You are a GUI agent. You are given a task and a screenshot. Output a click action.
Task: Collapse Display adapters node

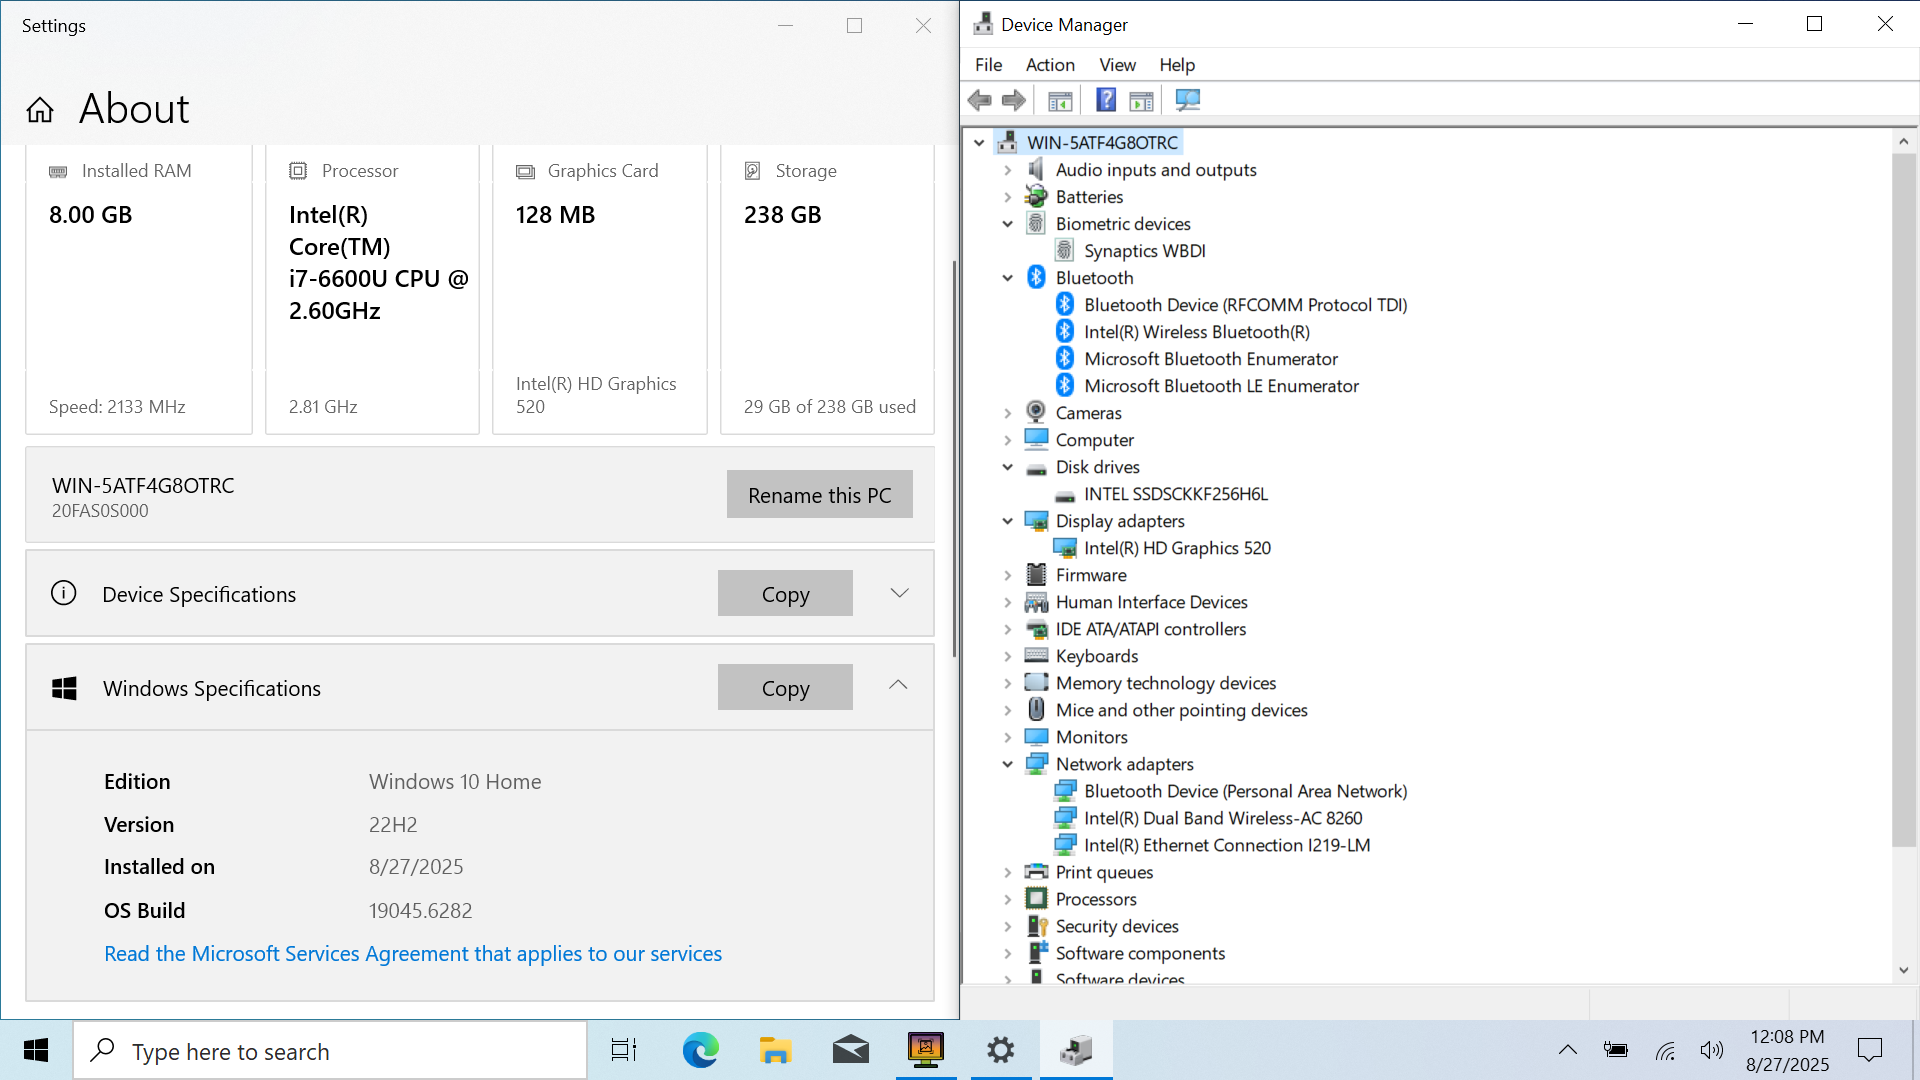(x=1008, y=521)
